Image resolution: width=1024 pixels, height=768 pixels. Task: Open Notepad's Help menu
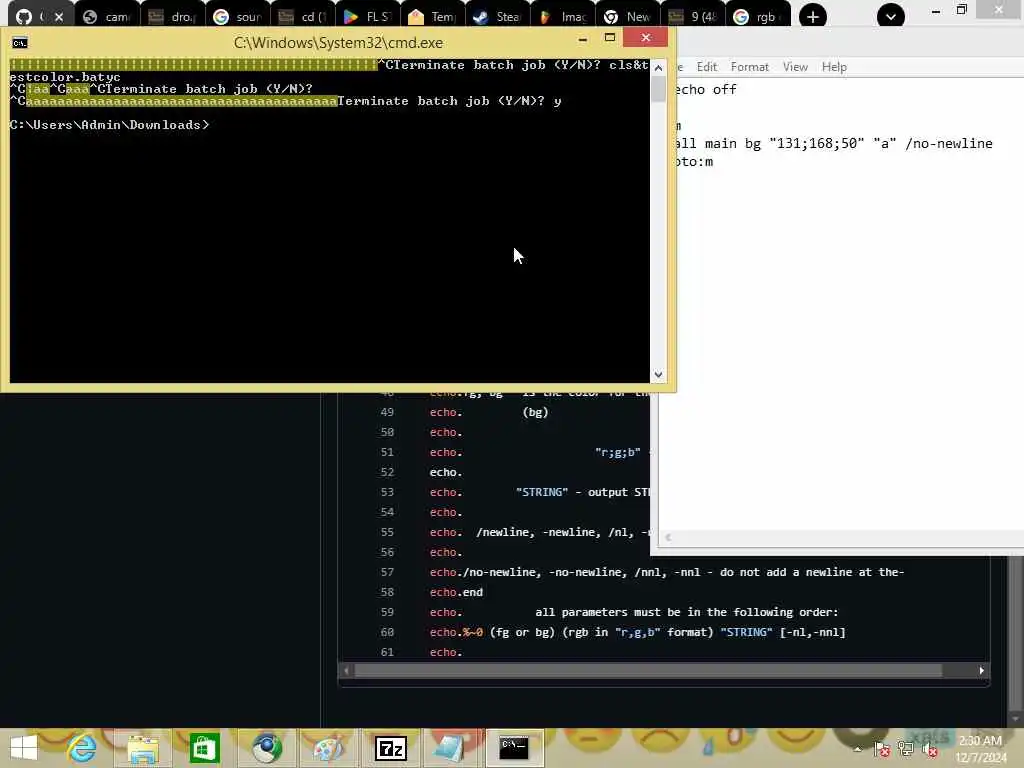[834, 67]
